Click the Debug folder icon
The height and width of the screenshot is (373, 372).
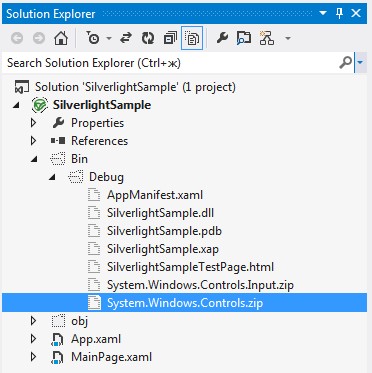[76, 177]
